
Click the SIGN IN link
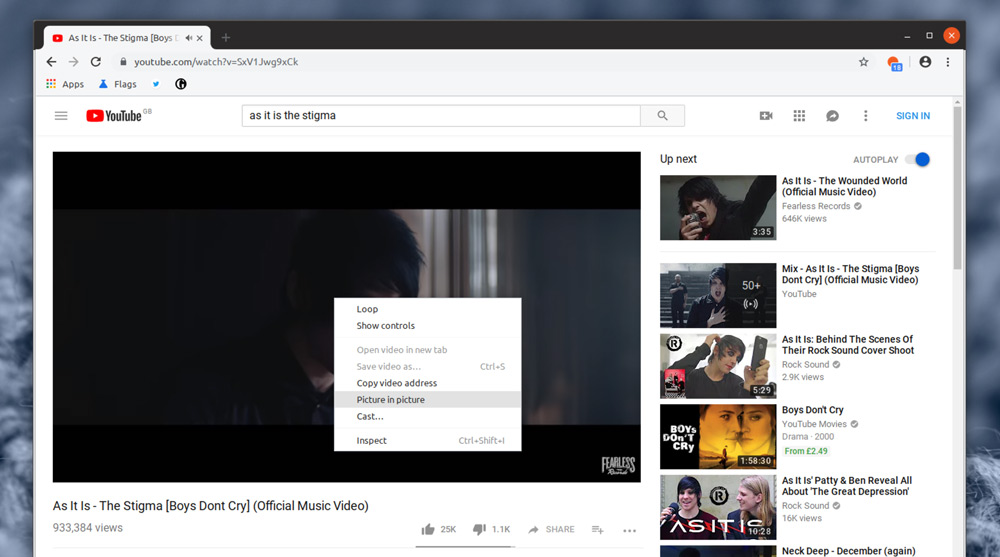point(913,116)
